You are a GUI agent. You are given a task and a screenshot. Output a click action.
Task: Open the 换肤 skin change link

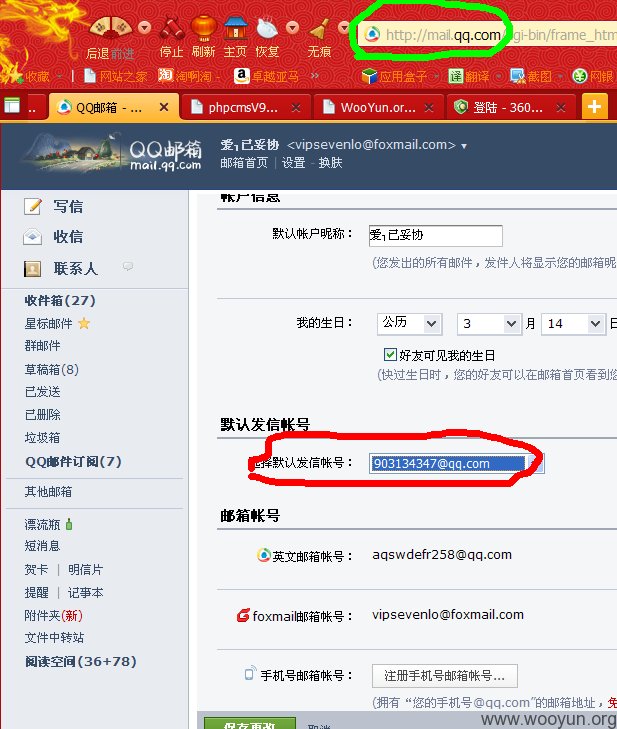coord(331,163)
